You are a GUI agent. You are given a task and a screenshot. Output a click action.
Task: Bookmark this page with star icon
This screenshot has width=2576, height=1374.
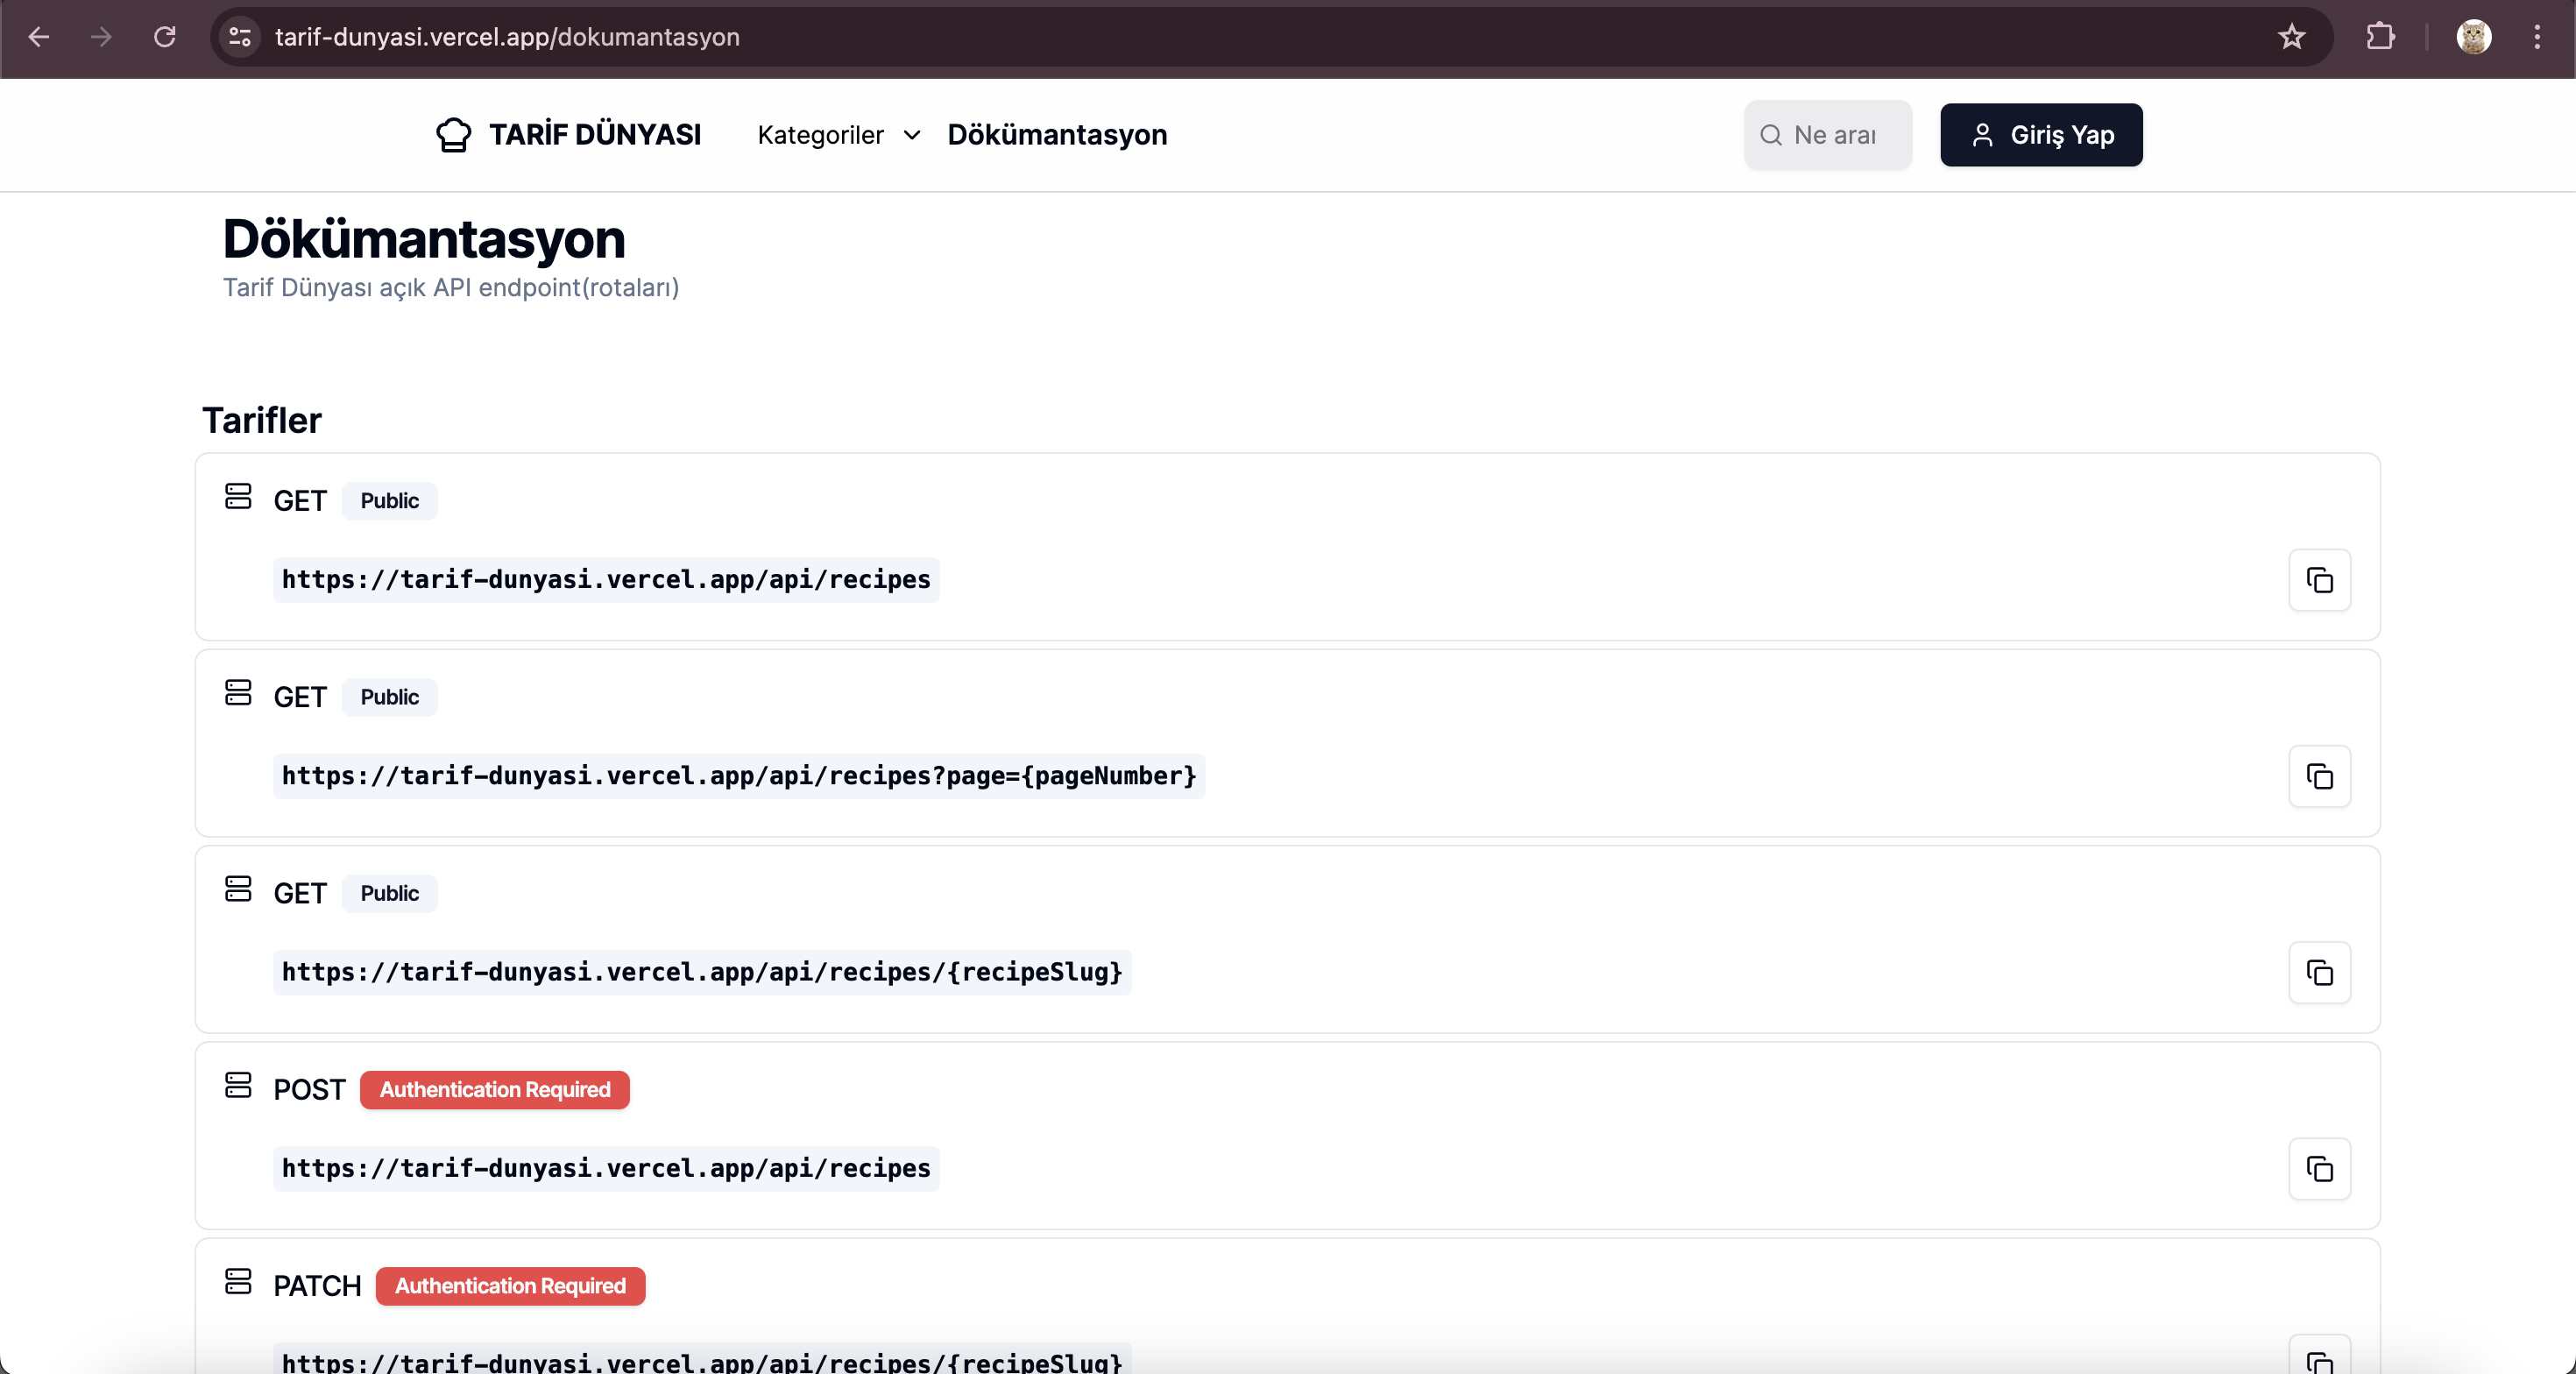[x=2291, y=37]
